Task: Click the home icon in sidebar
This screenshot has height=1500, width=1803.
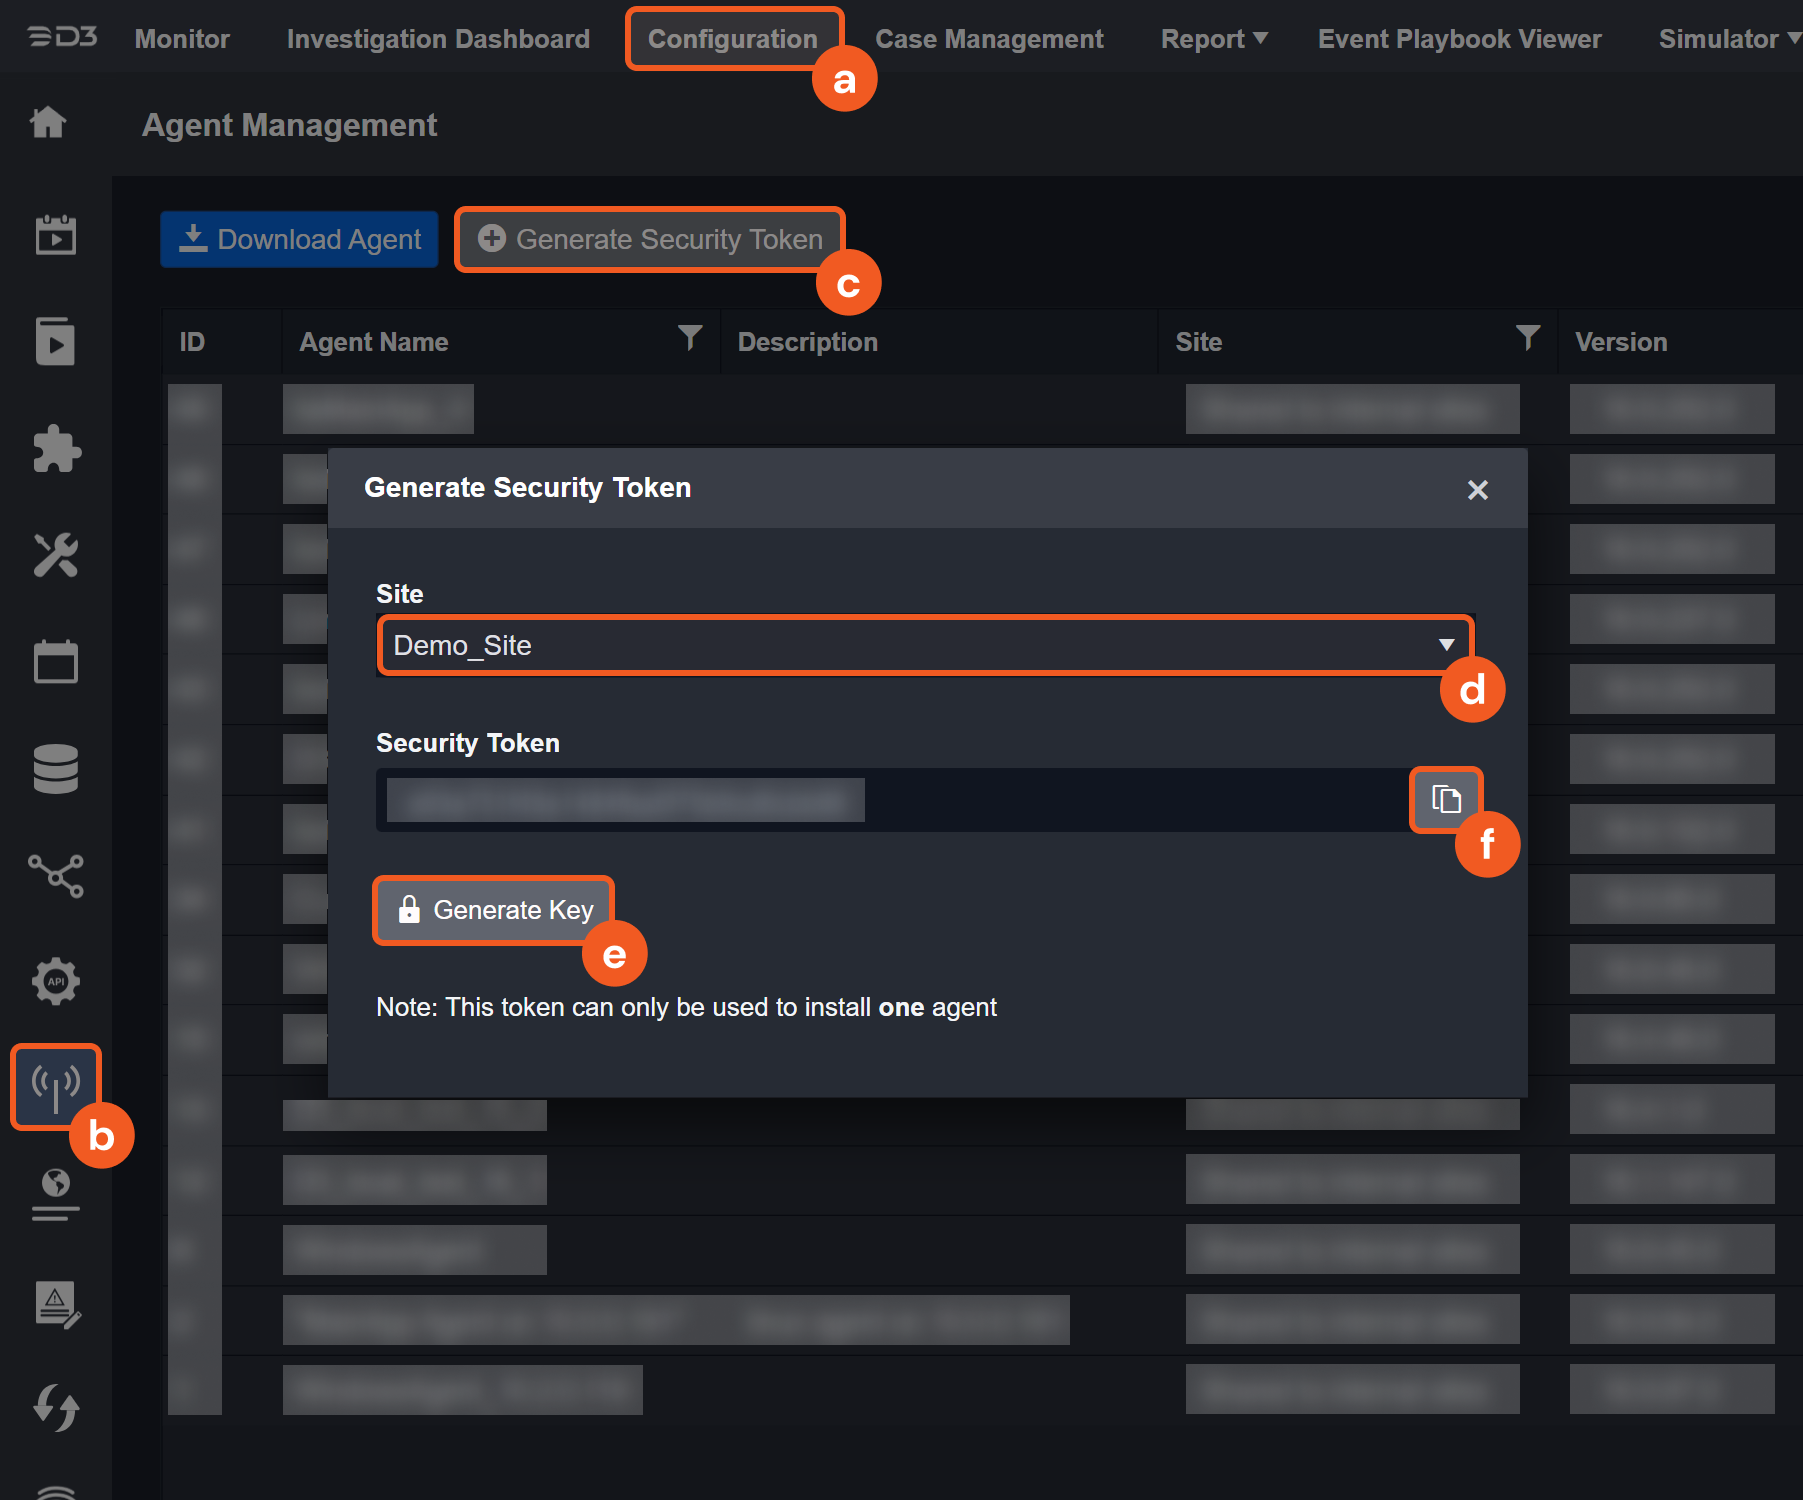Action: pos(48,123)
